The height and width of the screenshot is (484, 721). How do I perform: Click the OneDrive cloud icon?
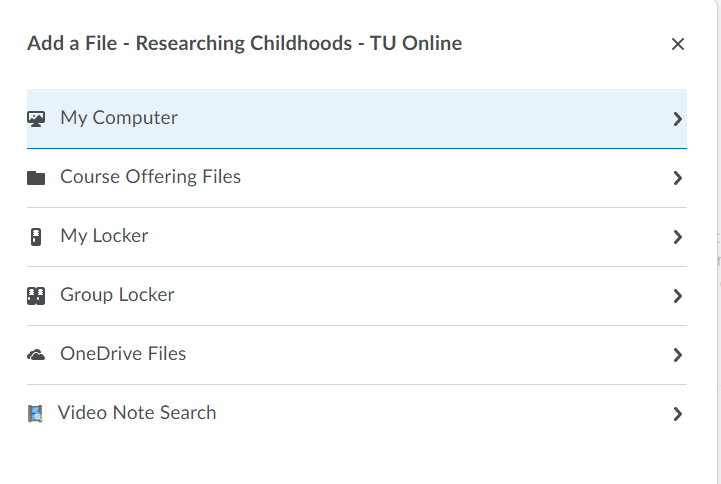pos(36,355)
